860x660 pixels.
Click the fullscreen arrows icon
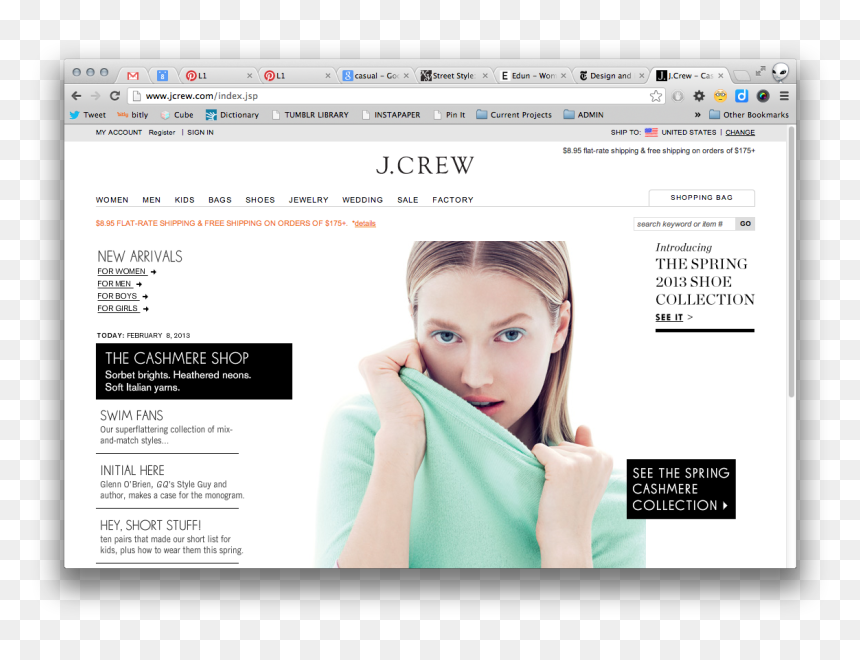(x=760, y=71)
